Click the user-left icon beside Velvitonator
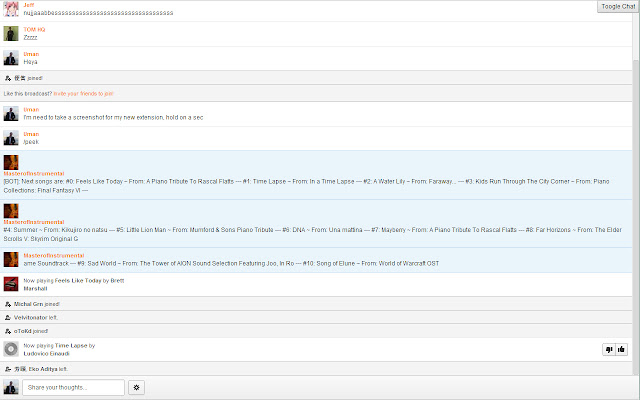 [8, 317]
